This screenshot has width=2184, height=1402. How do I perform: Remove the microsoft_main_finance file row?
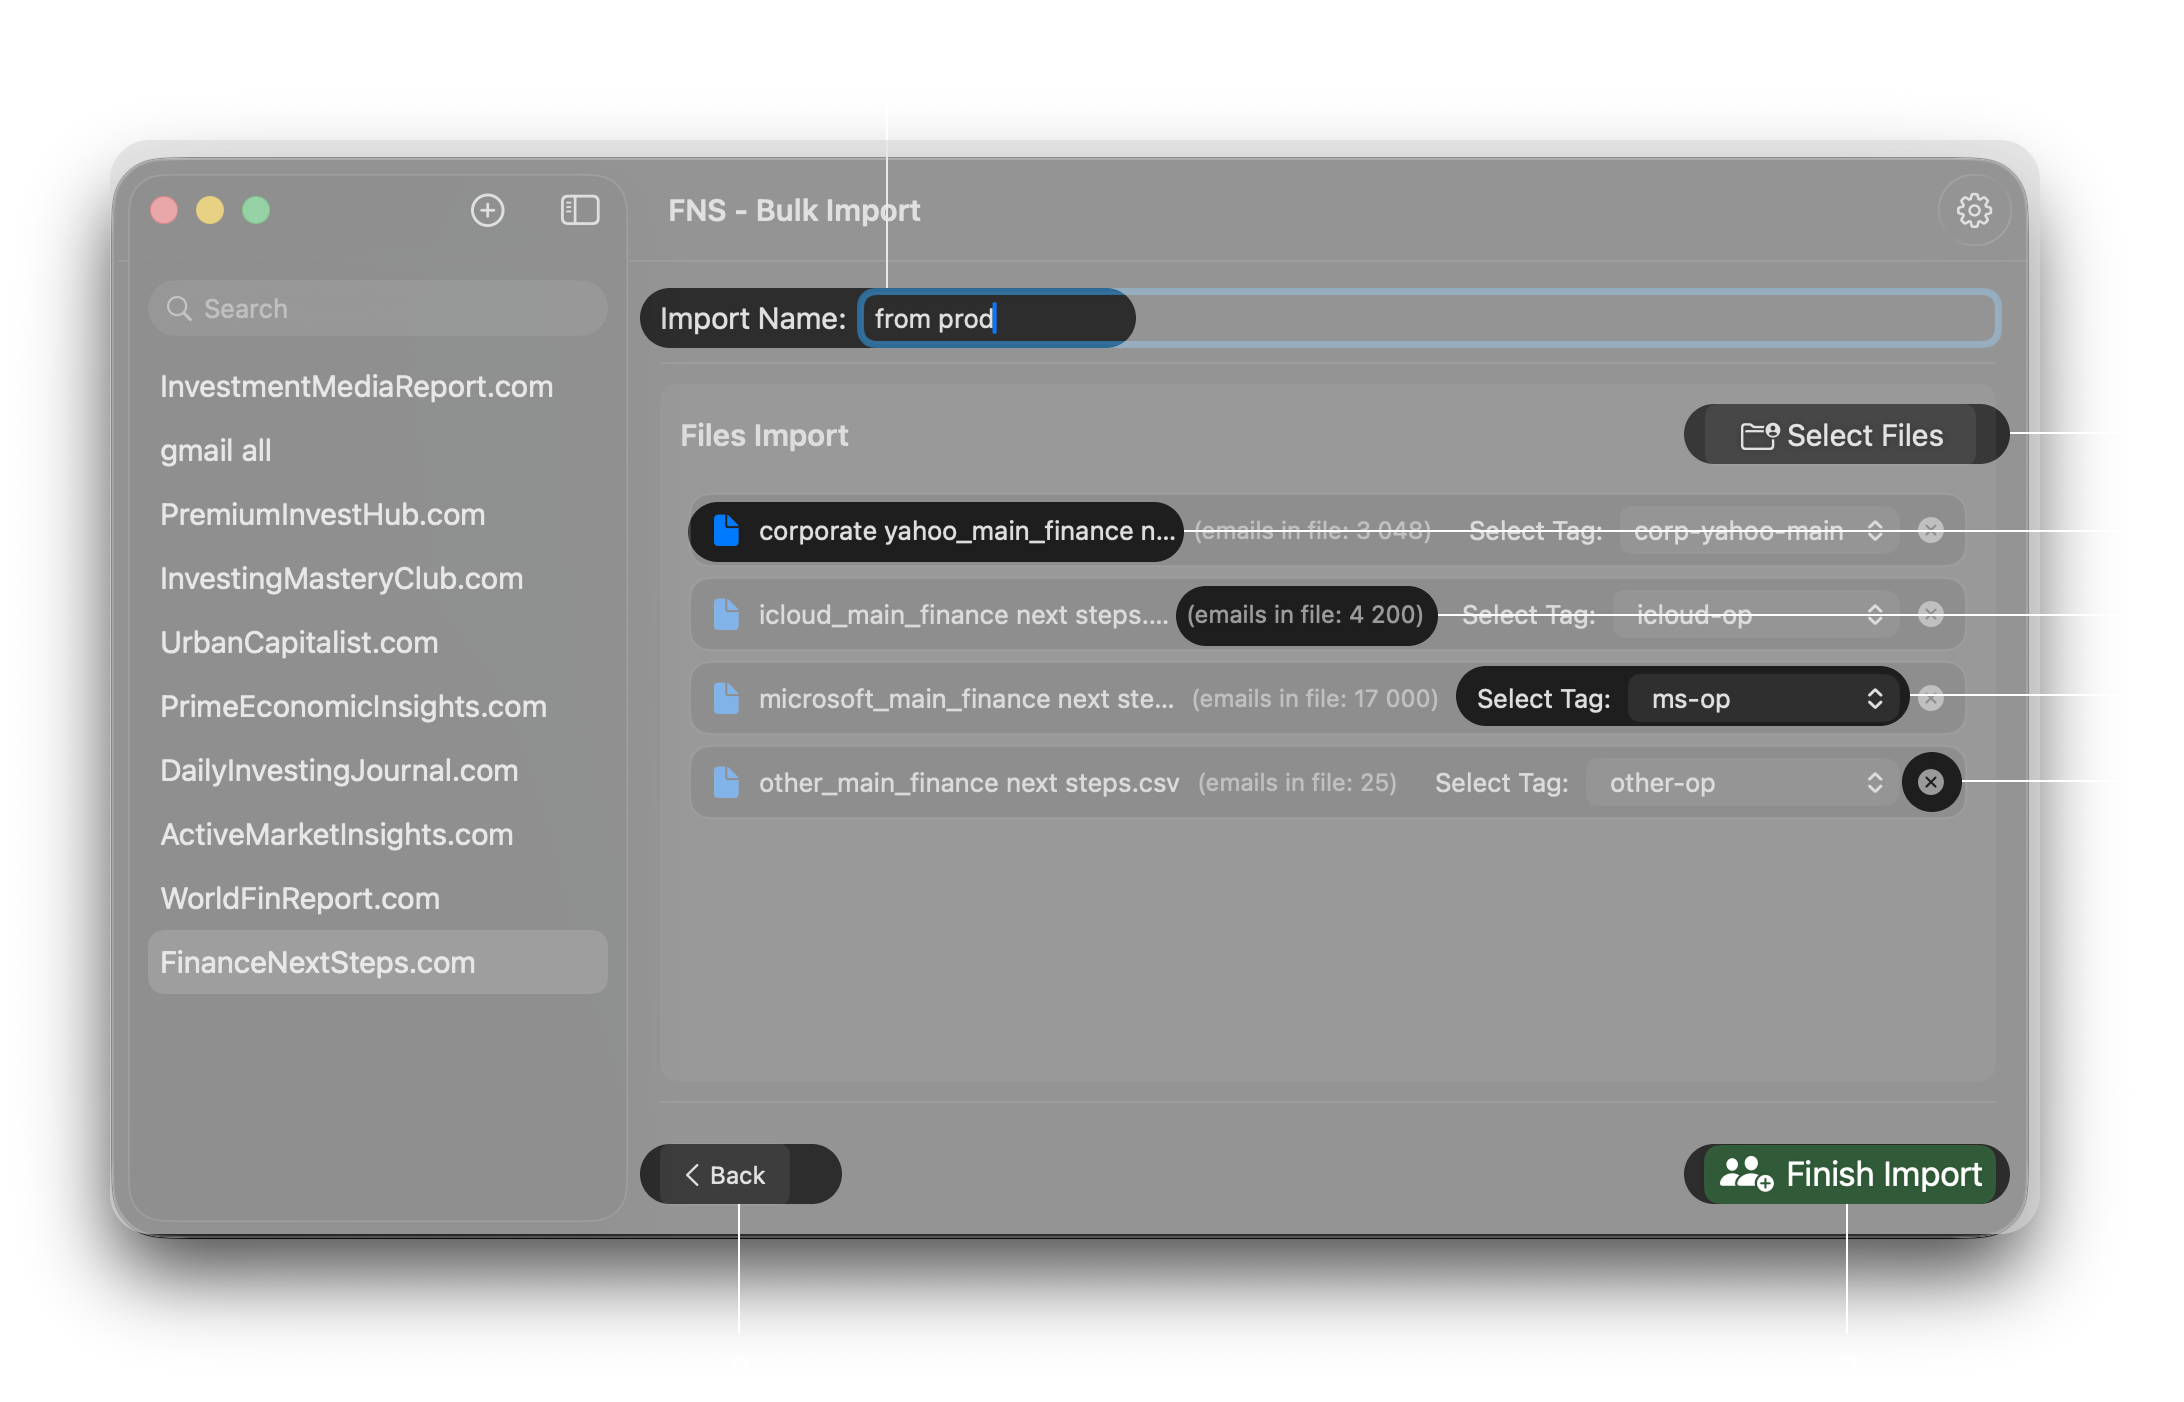click(1930, 698)
